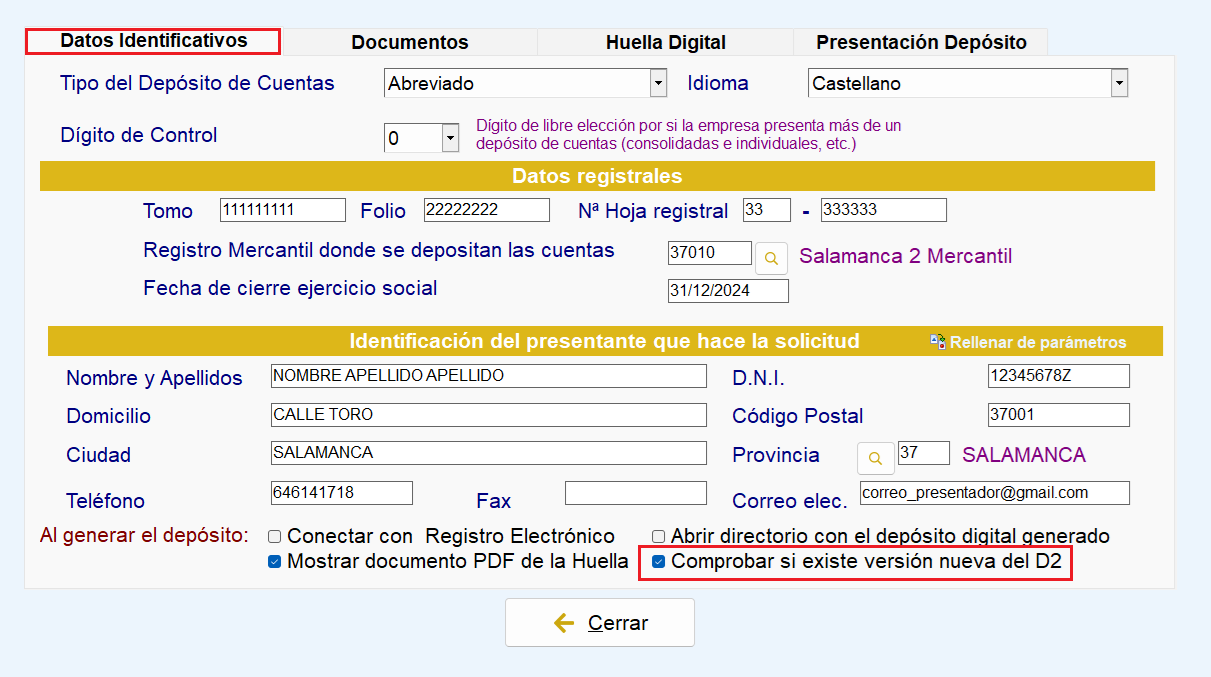Select the Datos Identificativos tab

tap(153, 41)
